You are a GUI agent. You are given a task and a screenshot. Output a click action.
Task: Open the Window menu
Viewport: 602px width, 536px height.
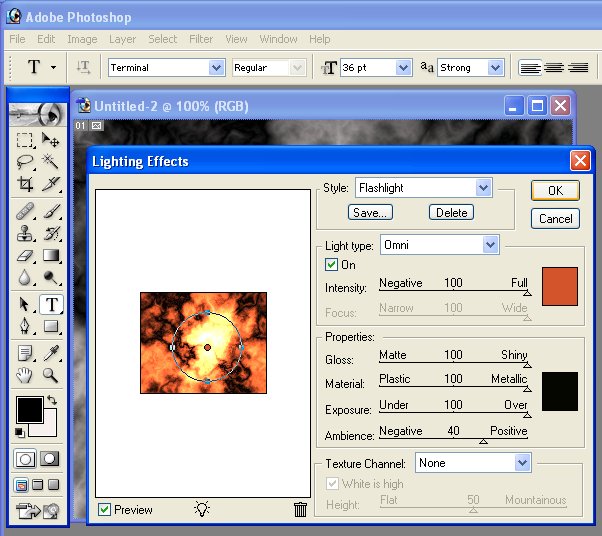click(278, 39)
